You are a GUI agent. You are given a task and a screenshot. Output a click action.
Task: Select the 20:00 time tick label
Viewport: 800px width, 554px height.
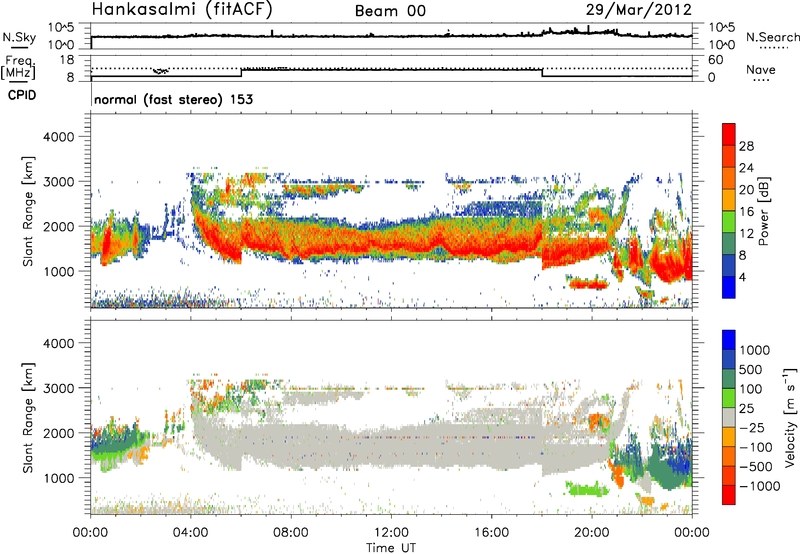coord(592,533)
